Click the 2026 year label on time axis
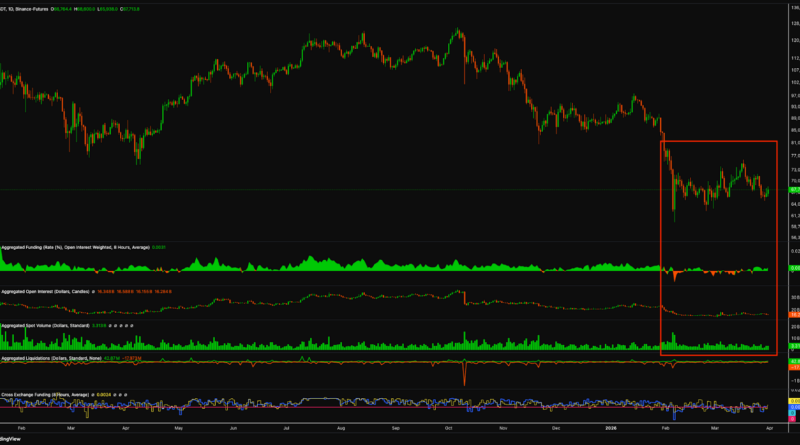The height and width of the screenshot is (445, 800). (x=614, y=426)
